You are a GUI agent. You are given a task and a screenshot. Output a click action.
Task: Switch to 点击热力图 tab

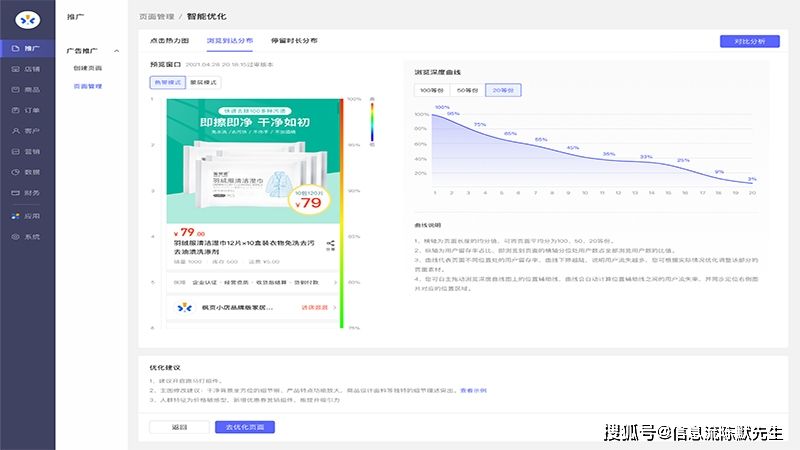coord(169,41)
